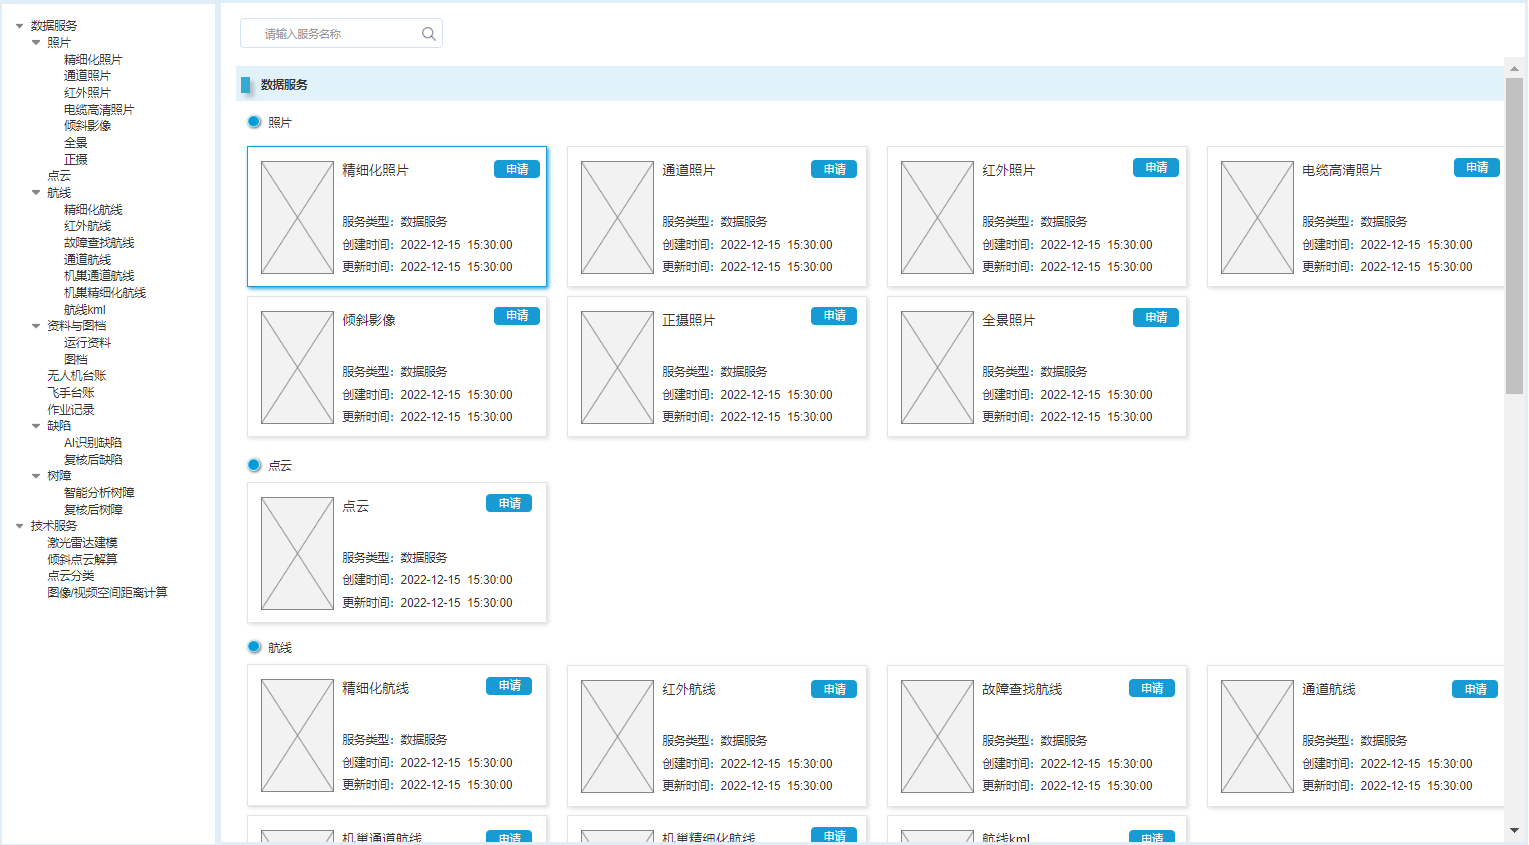Collapse the 缺陷 tree node

pyautogui.click(x=36, y=426)
